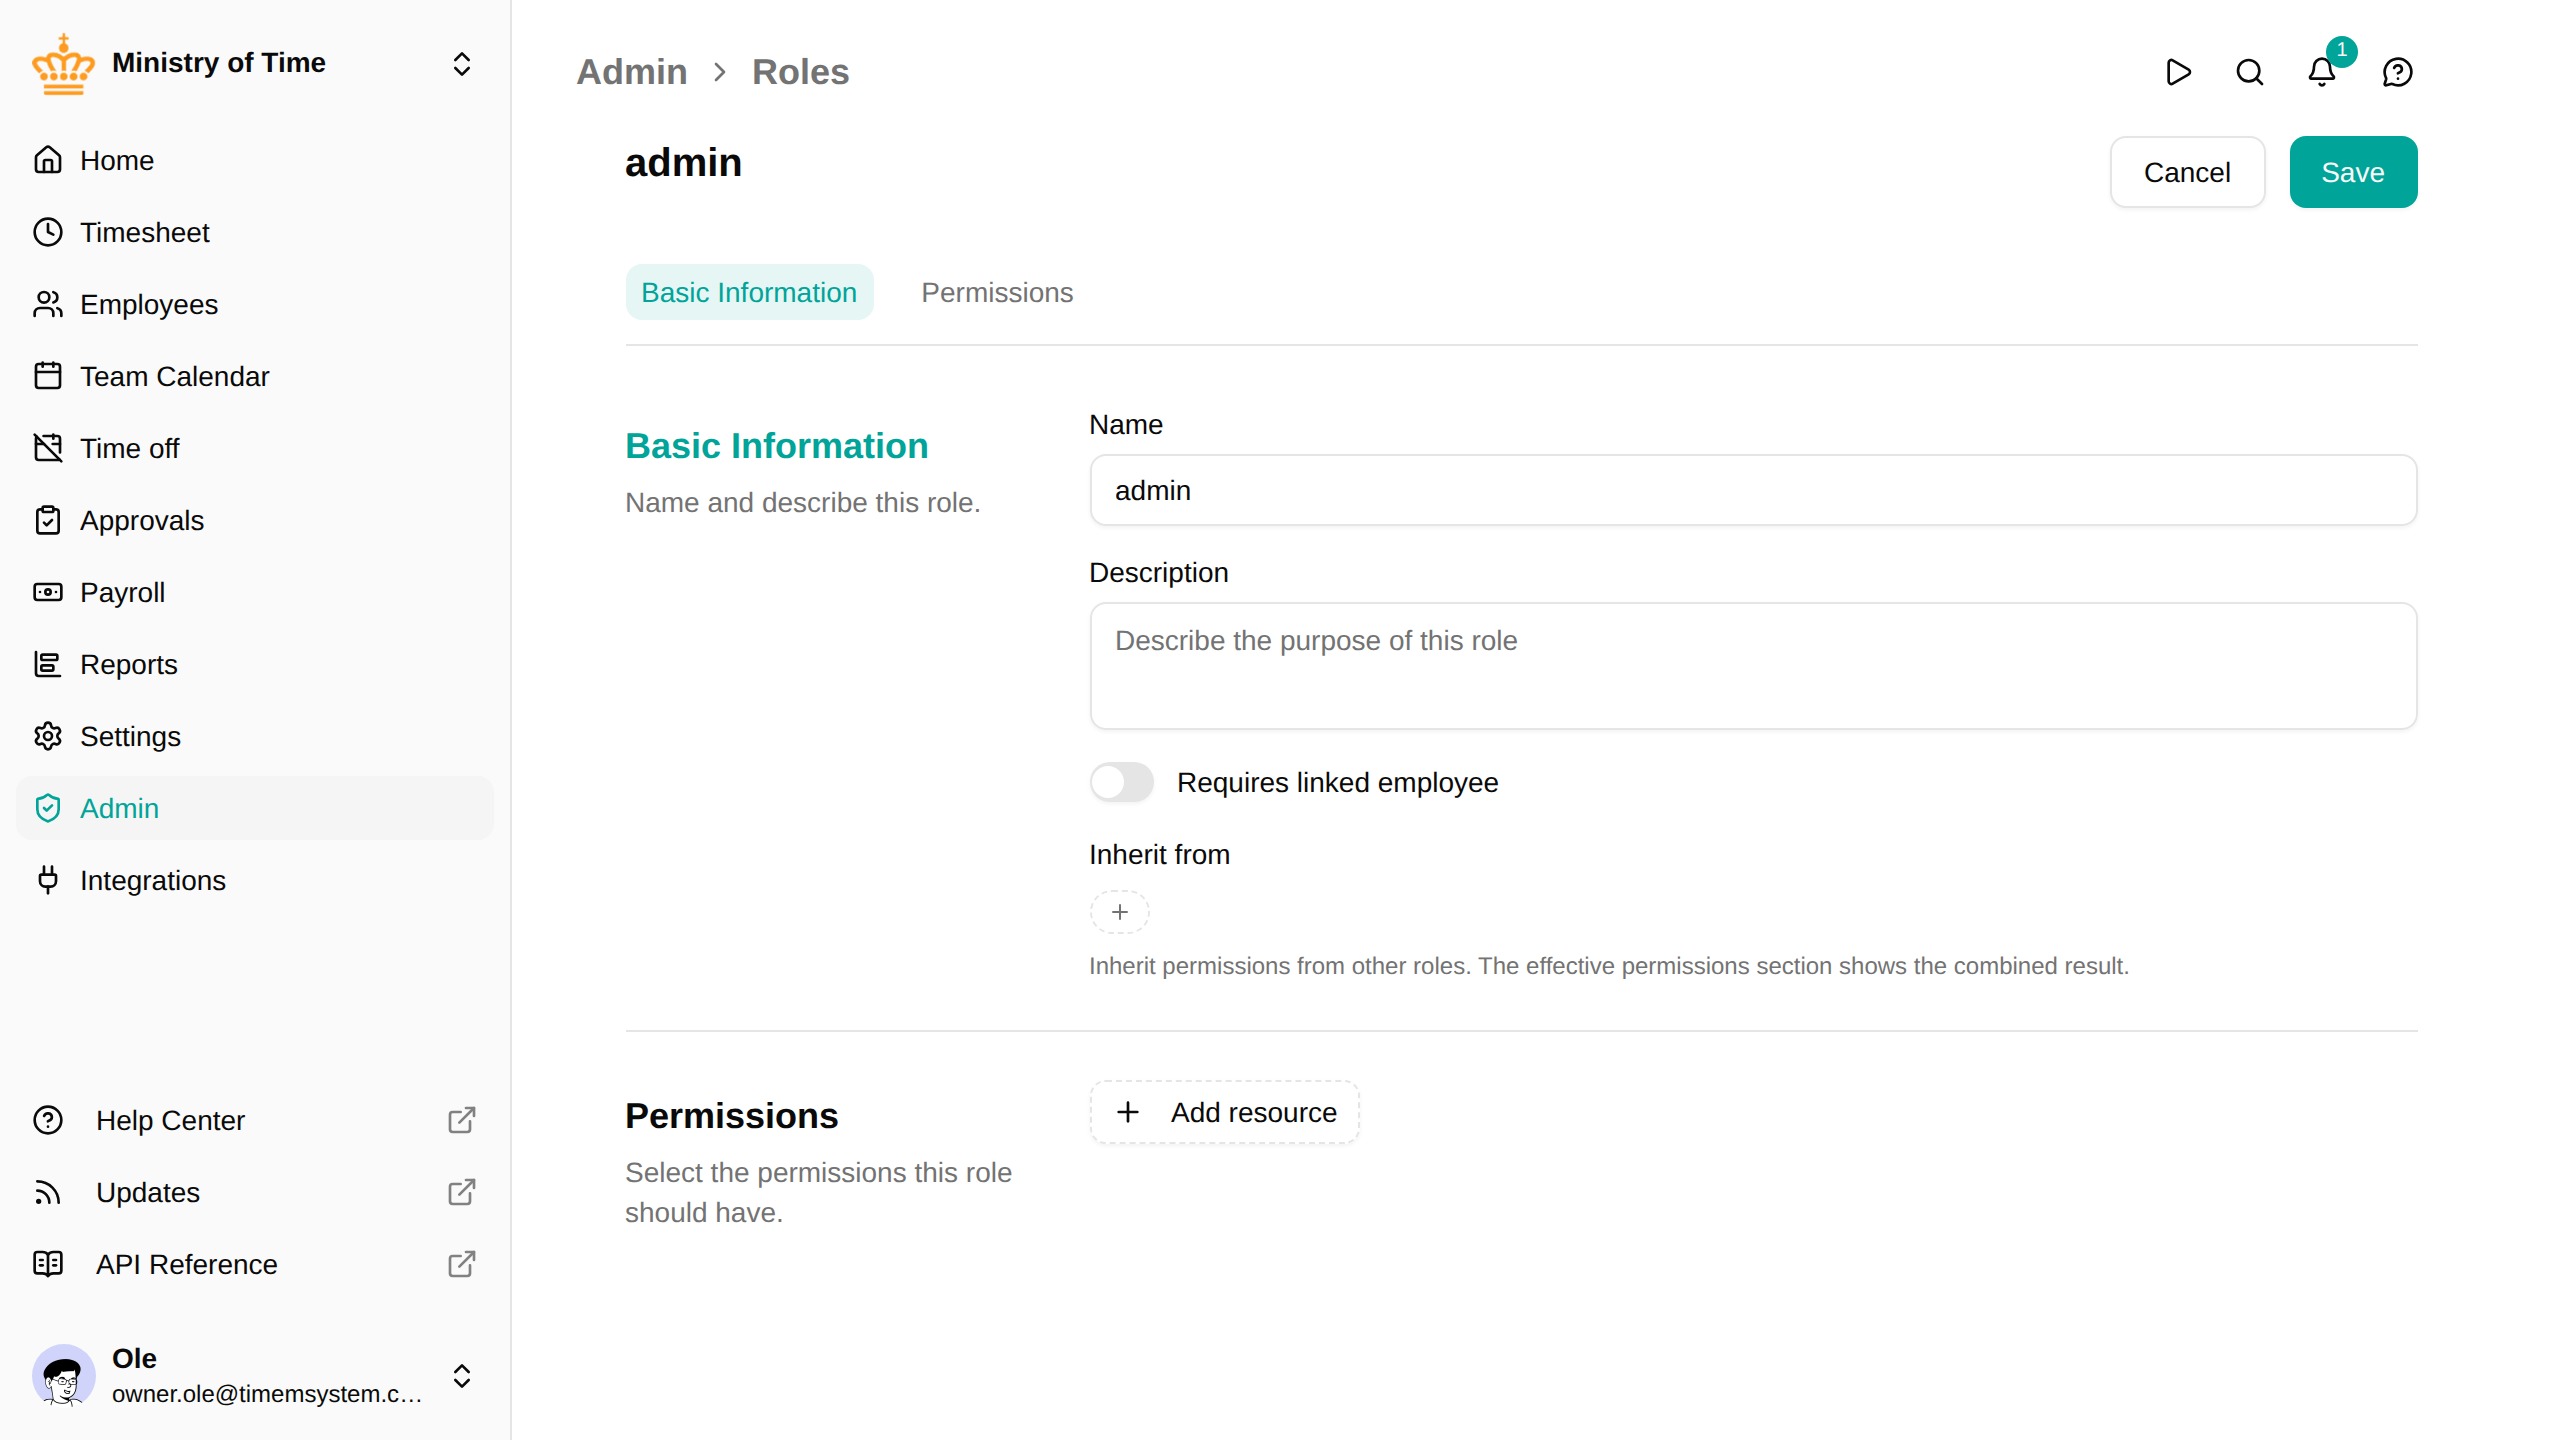Viewport: 2560px width, 1440px height.
Task: Click the Payroll banknote icon
Action: tap(48, 592)
